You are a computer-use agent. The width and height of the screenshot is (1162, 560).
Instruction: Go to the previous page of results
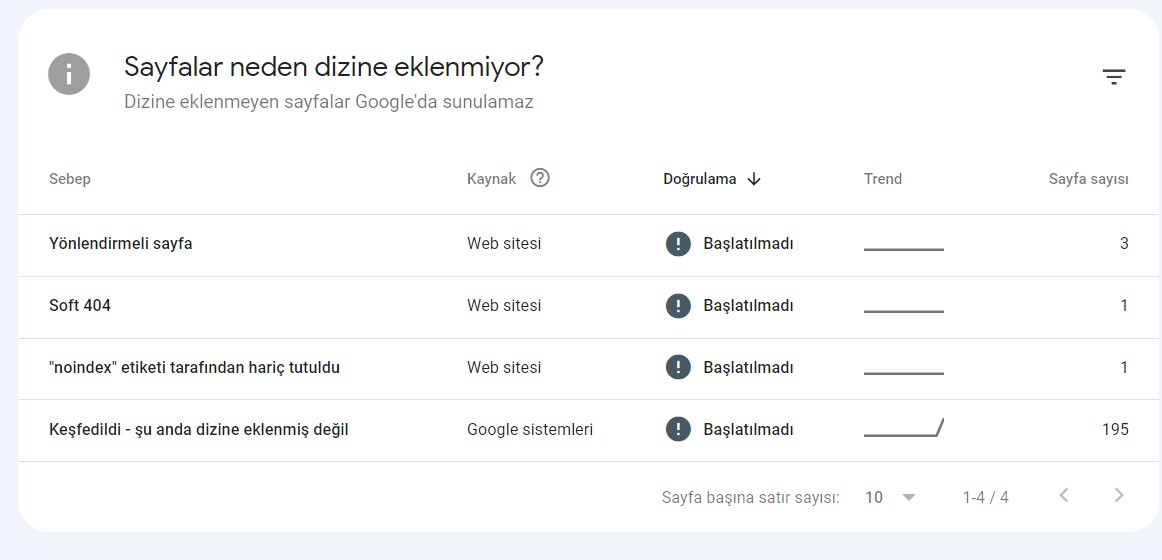(1063, 496)
